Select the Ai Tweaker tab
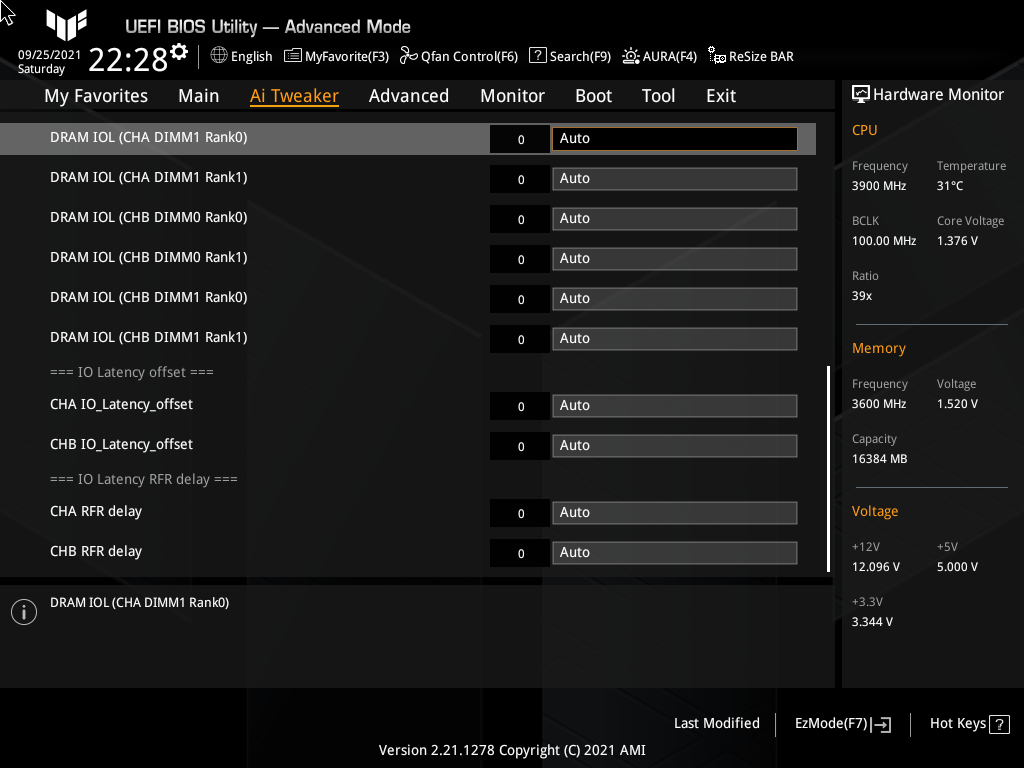This screenshot has height=768, width=1024. (x=294, y=96)
